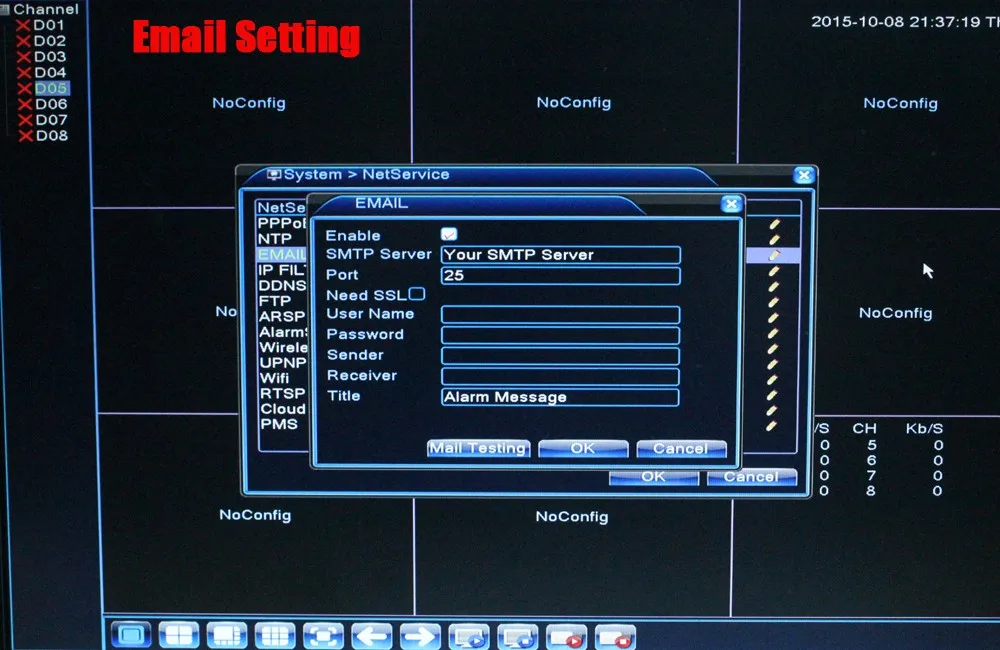
Task: Select IP FILTER in the NetService list
Action: coord(283,270)
